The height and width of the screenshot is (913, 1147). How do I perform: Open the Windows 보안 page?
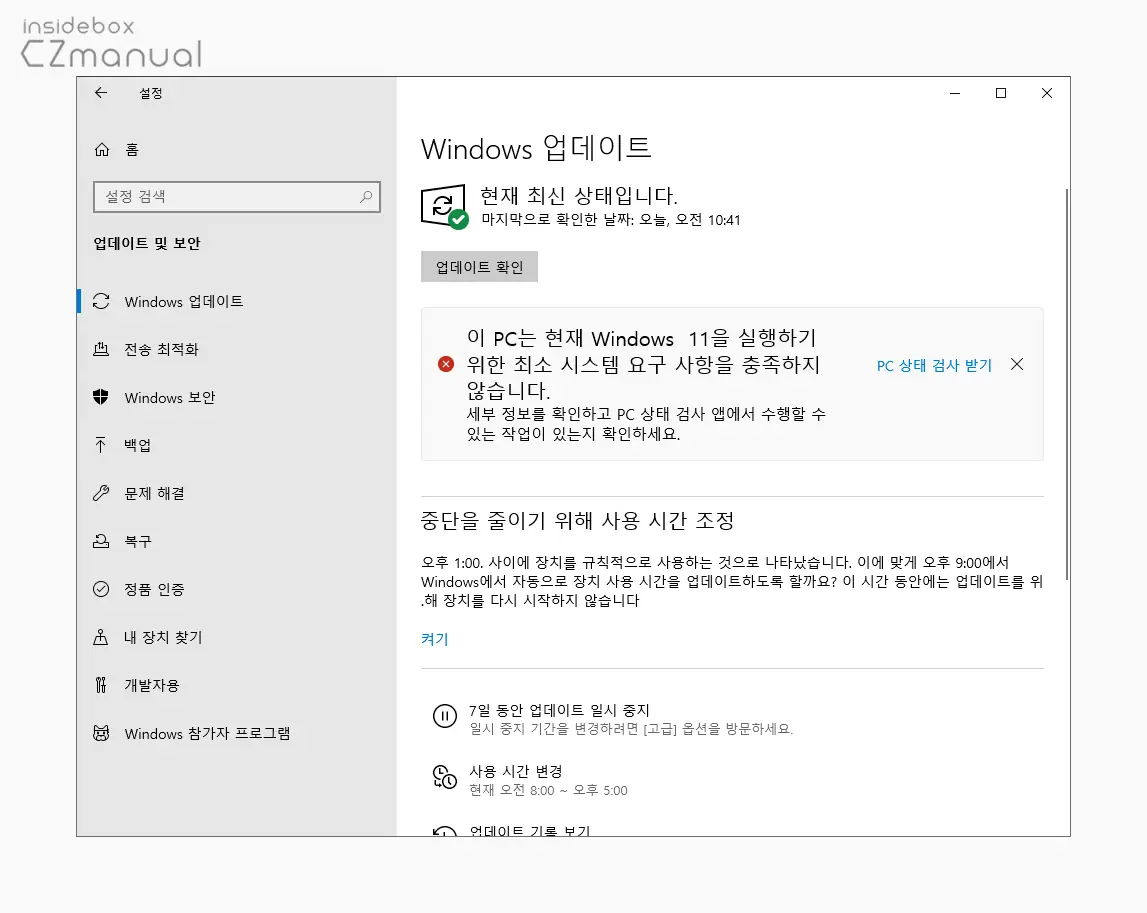(236, 397)
